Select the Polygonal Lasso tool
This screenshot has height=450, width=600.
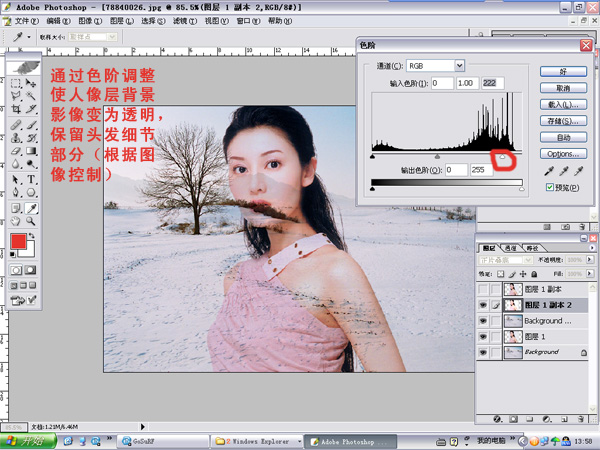[16, 96]
